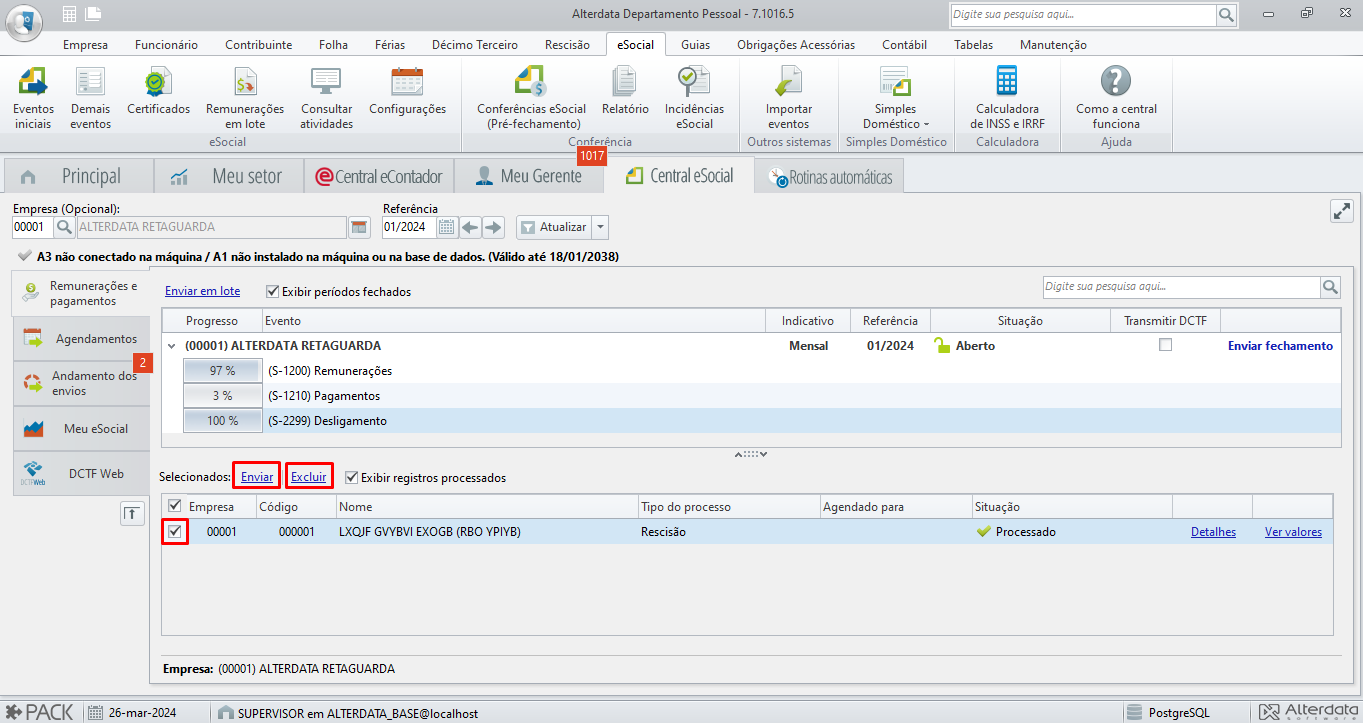
Task: Open eSocial Configurações
Action: [x=407, y=90]
